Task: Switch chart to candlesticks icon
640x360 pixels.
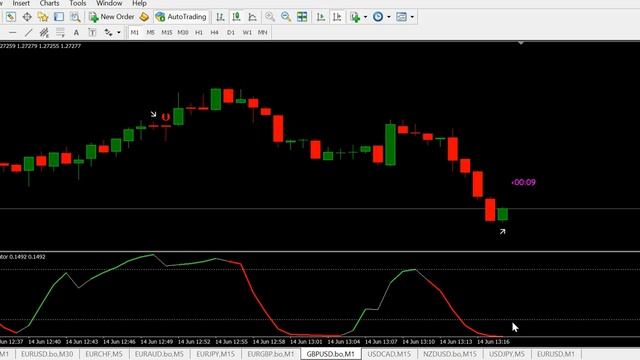Action: pyautogui.click(x=236, y=17)
